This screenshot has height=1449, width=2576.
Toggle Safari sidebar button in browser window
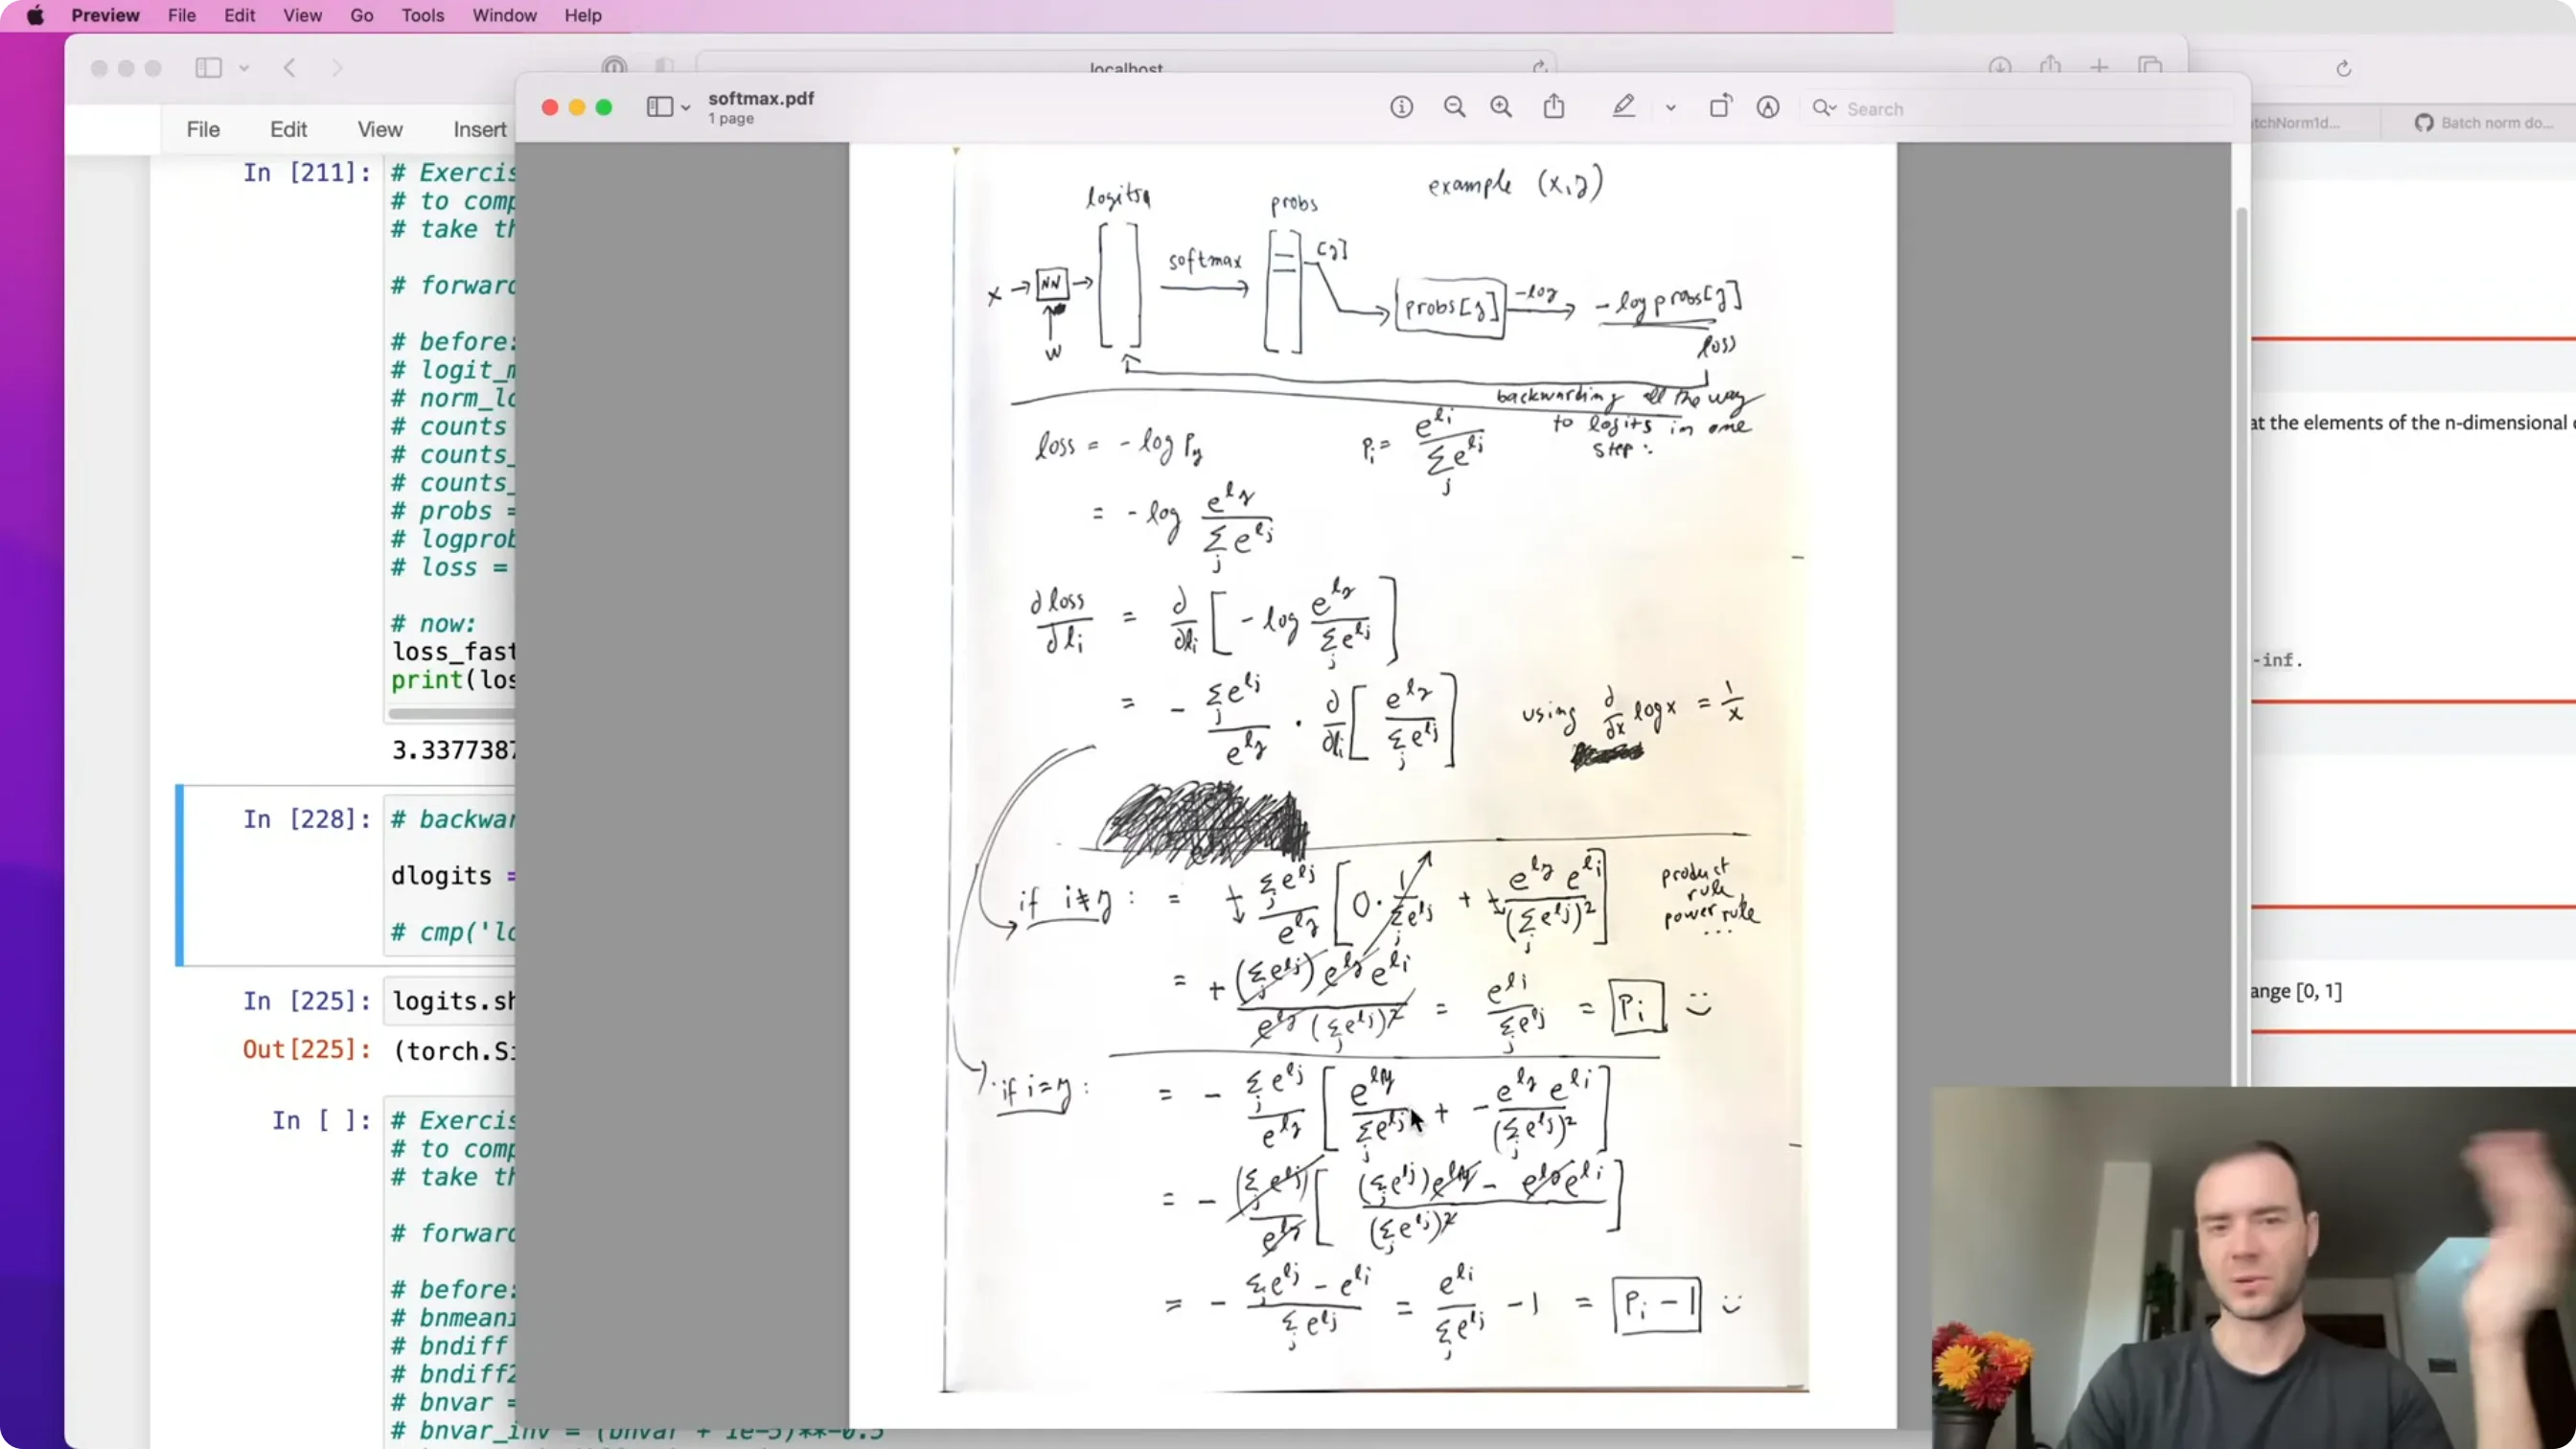coord(208,68)
